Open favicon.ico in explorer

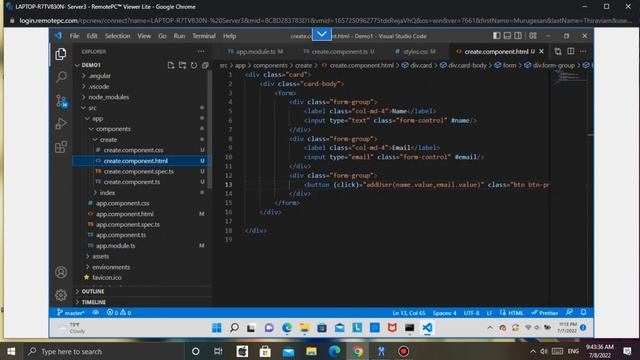click(106, 278)
